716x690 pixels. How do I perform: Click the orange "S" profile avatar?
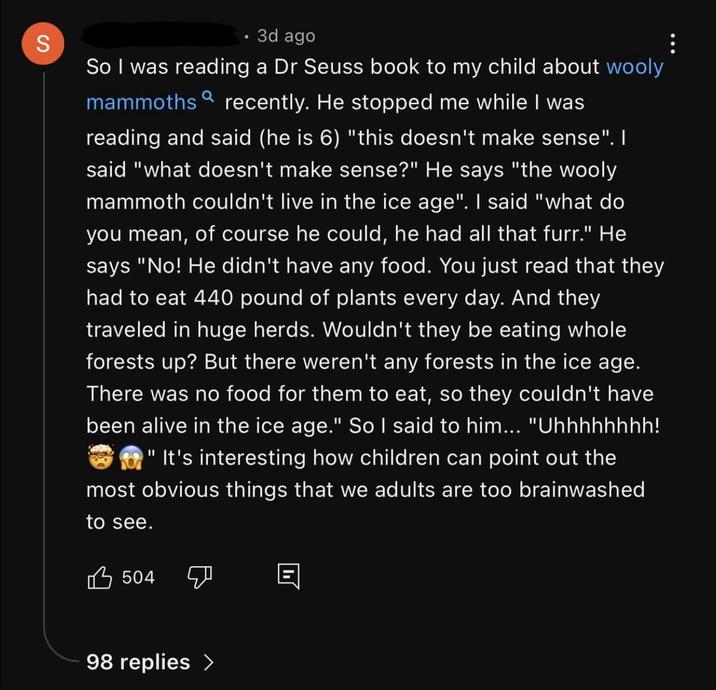click(x=42, y=43)
